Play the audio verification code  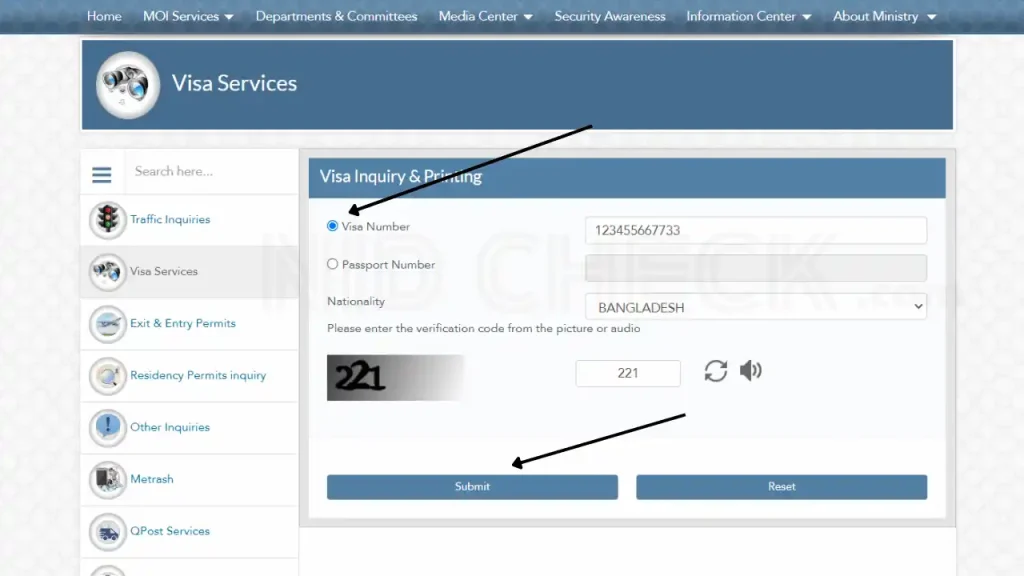750,372
